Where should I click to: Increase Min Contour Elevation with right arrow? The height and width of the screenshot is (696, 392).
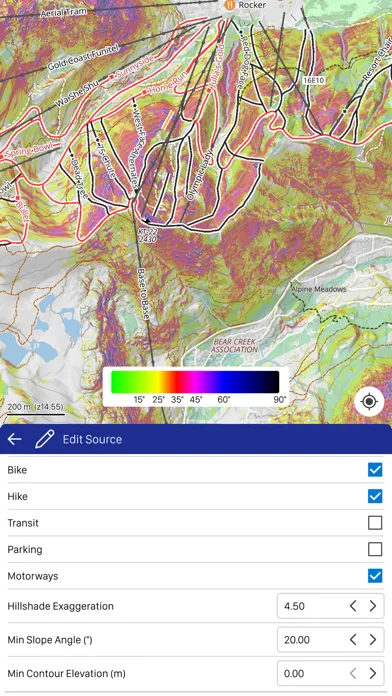[x=373, y=673]
